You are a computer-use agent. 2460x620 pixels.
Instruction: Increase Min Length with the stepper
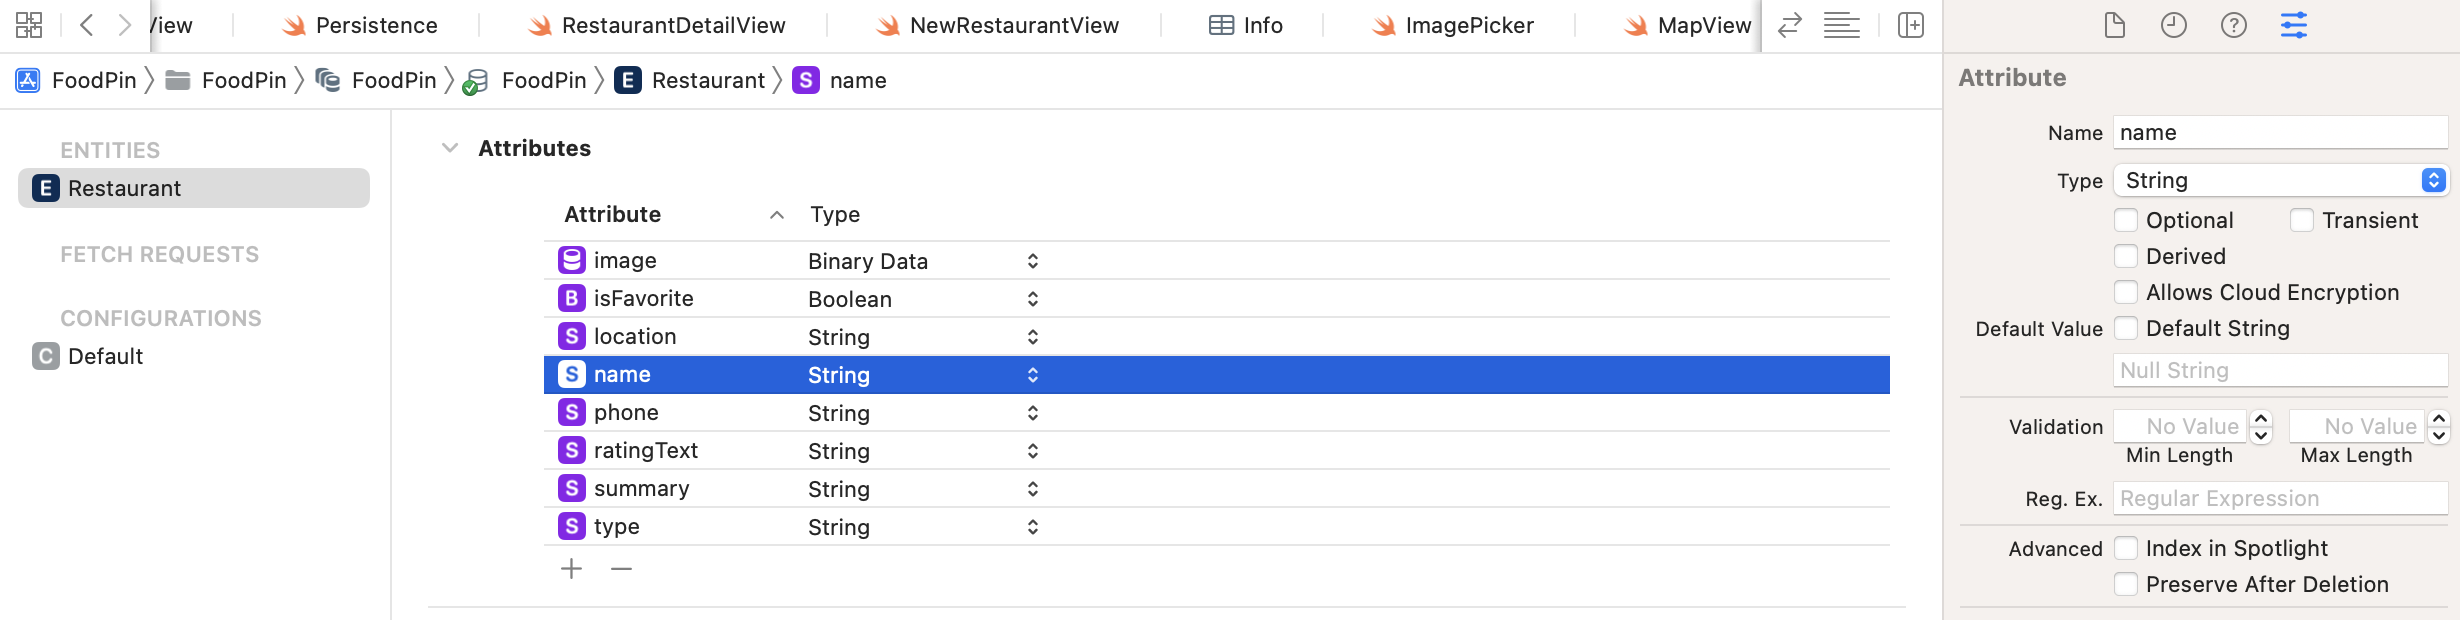coord(2260,420)
